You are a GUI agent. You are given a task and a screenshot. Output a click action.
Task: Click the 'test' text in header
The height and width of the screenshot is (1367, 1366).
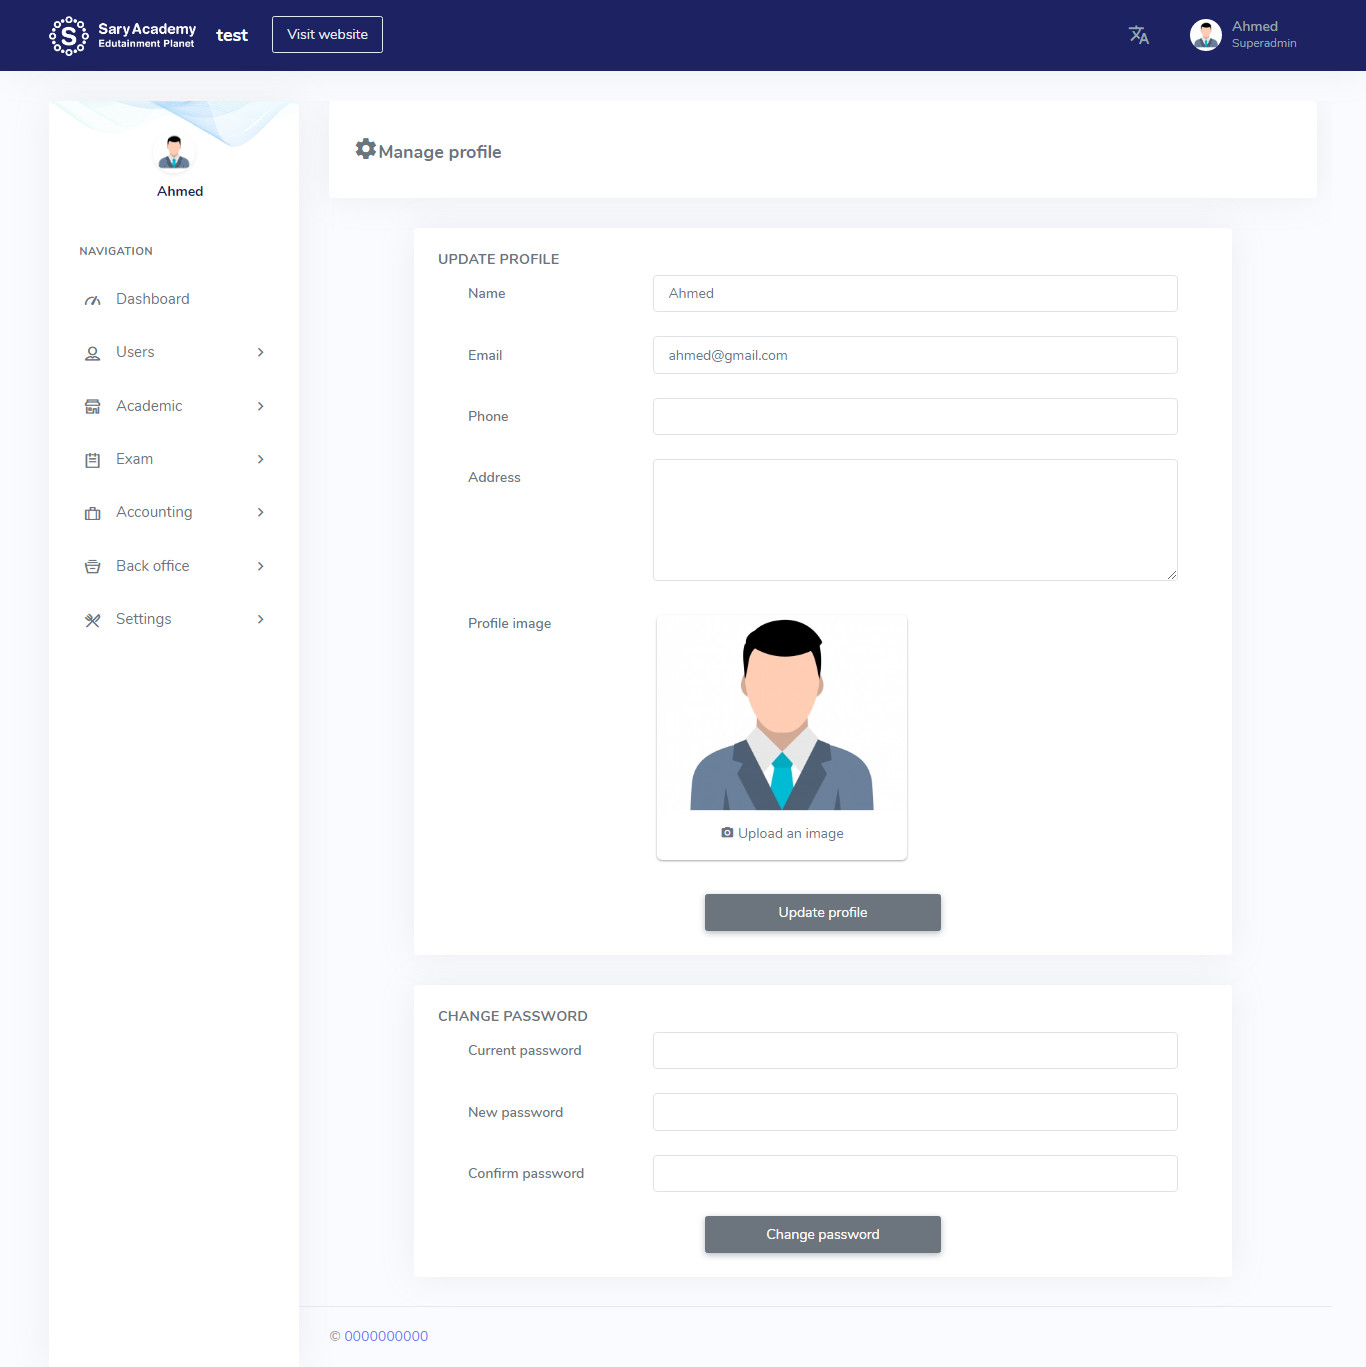pyautogui.click(x=232, y=35)
